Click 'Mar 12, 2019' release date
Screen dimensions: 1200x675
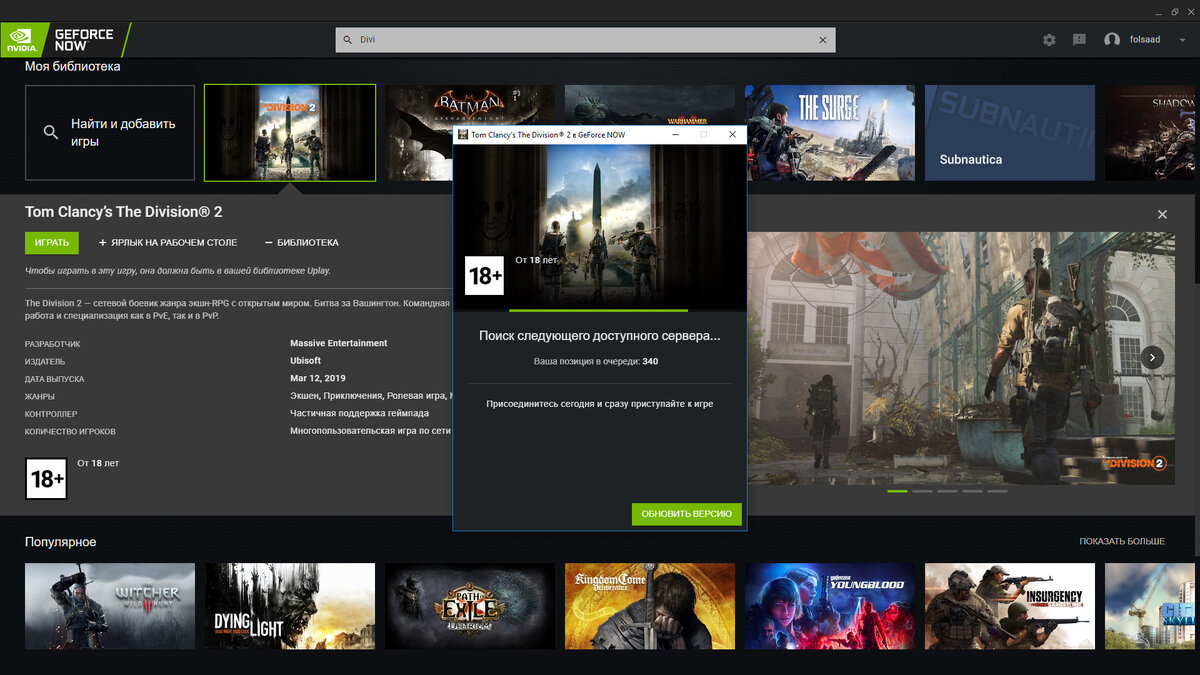tap(317, 379)
